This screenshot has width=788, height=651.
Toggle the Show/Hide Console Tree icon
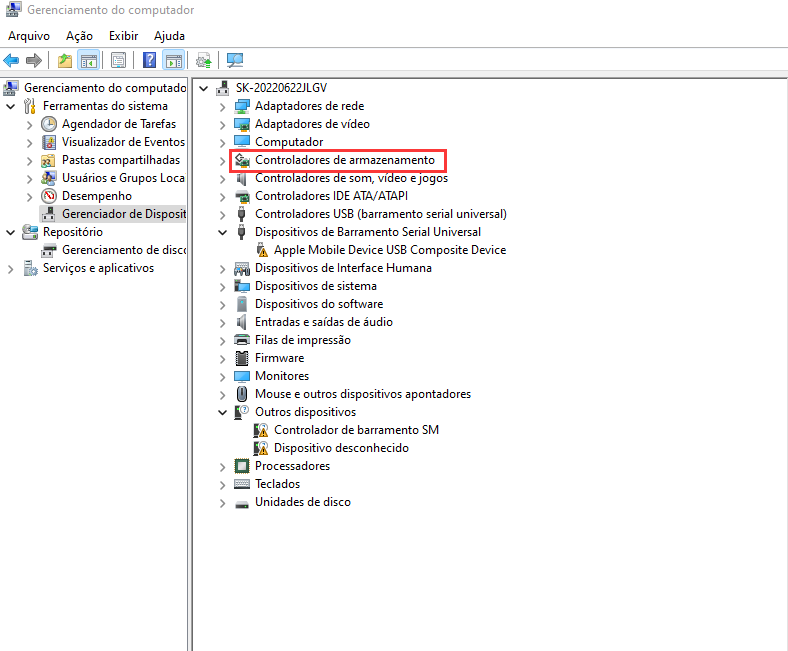(x=89, y=61)
